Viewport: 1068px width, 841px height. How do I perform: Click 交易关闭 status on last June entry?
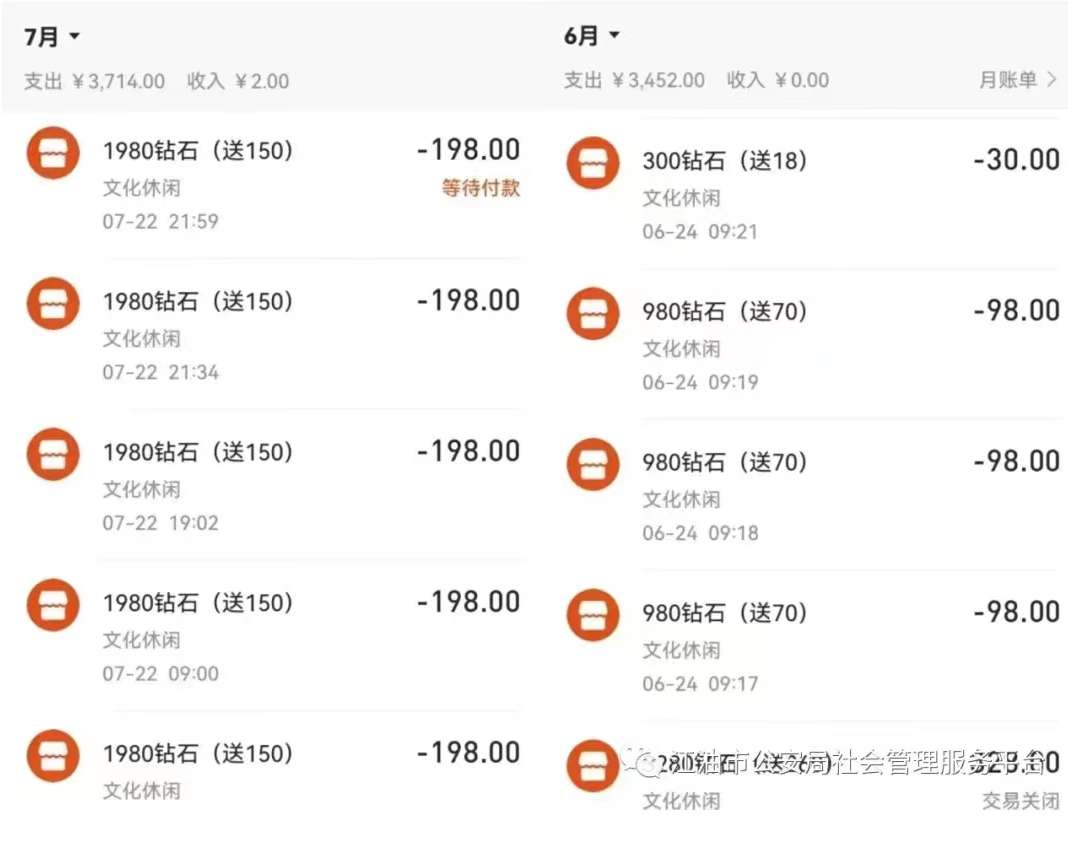point(1020,801)
